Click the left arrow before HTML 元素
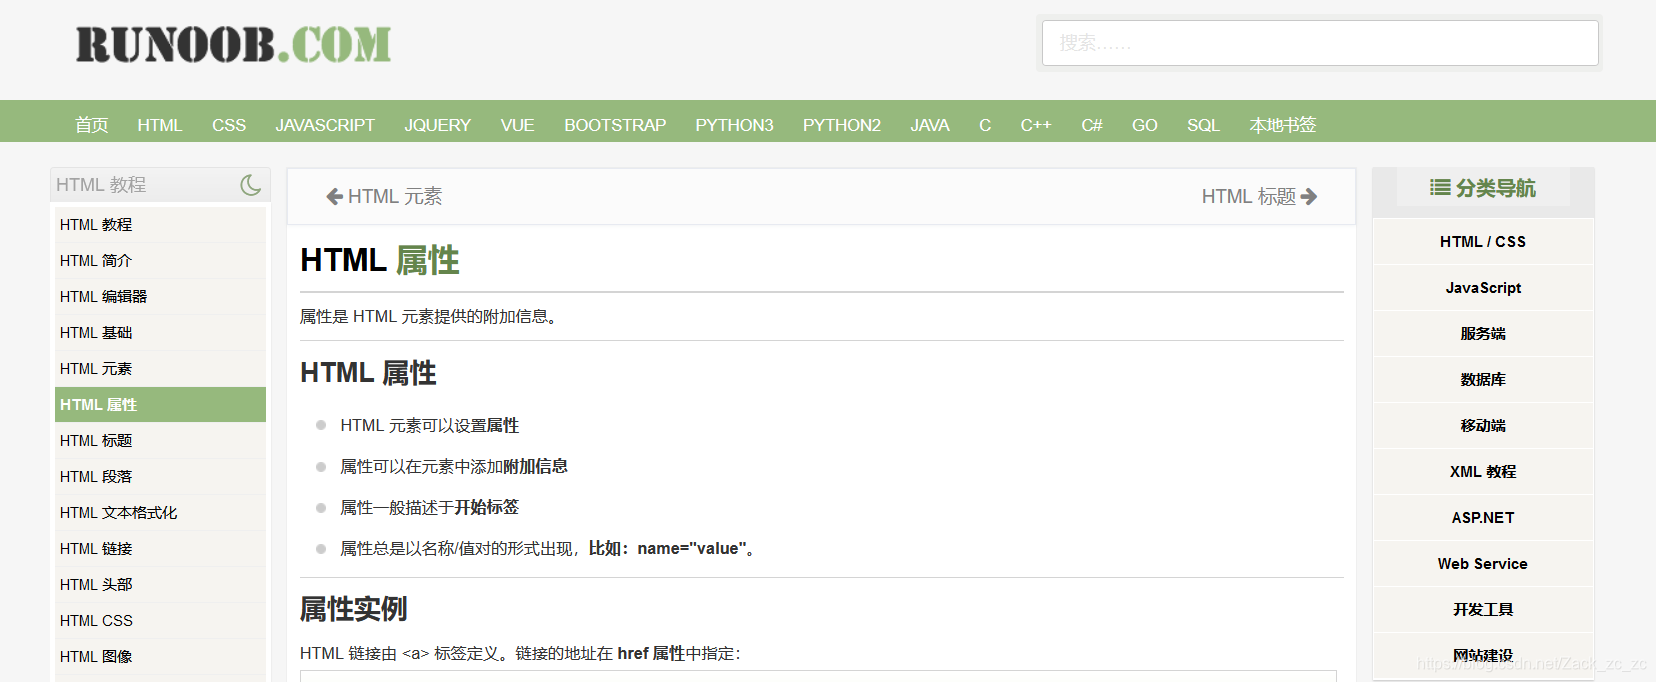Screen dimensions: 1656x682 [x=335, y=197]
